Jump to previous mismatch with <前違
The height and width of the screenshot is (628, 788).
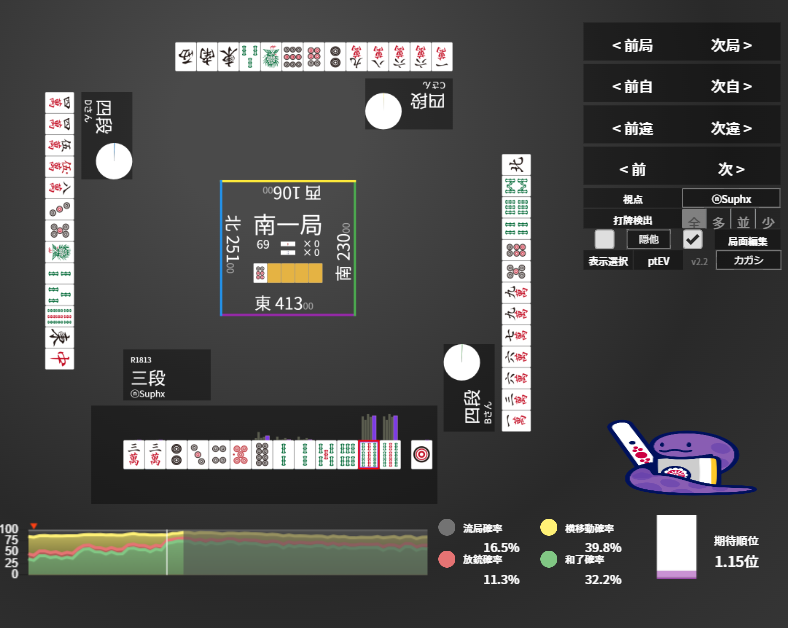632,129
